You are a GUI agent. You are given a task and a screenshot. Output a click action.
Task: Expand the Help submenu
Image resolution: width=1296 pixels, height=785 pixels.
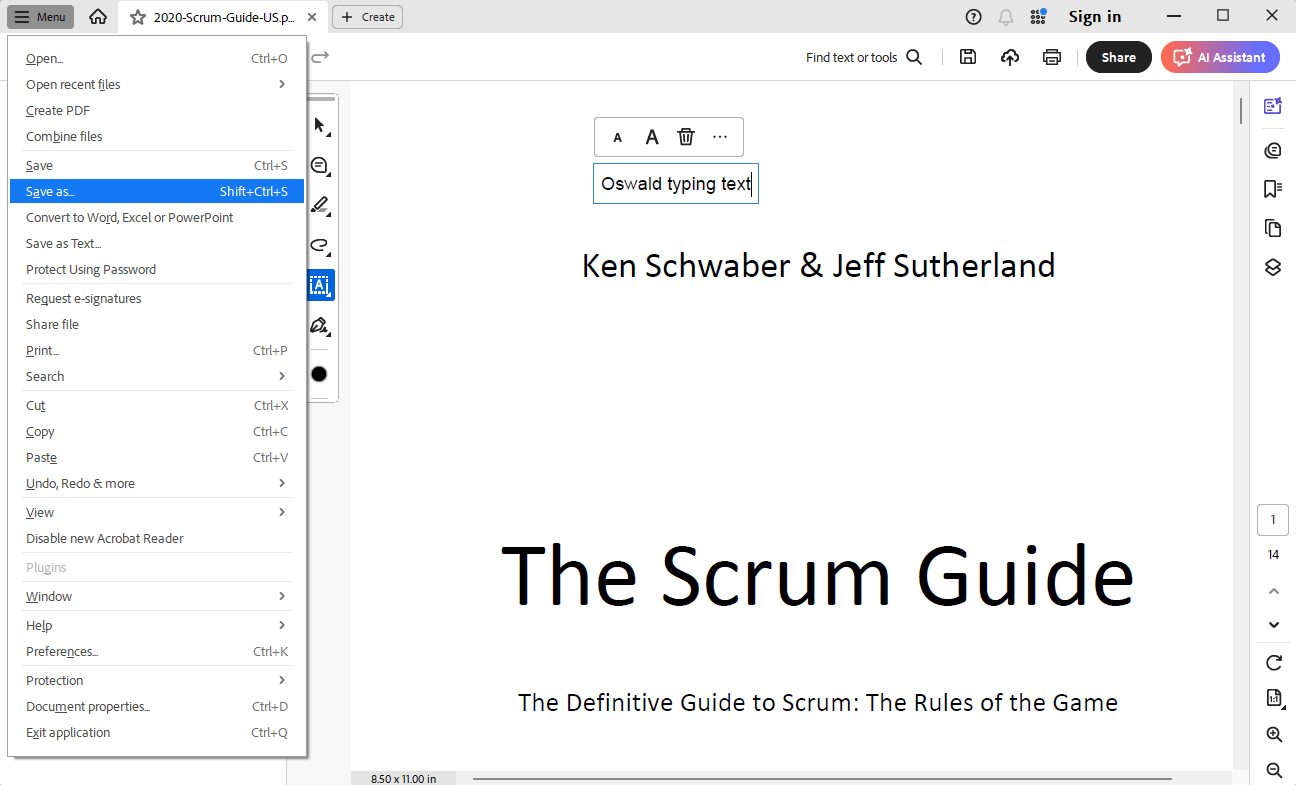(157, 626)
